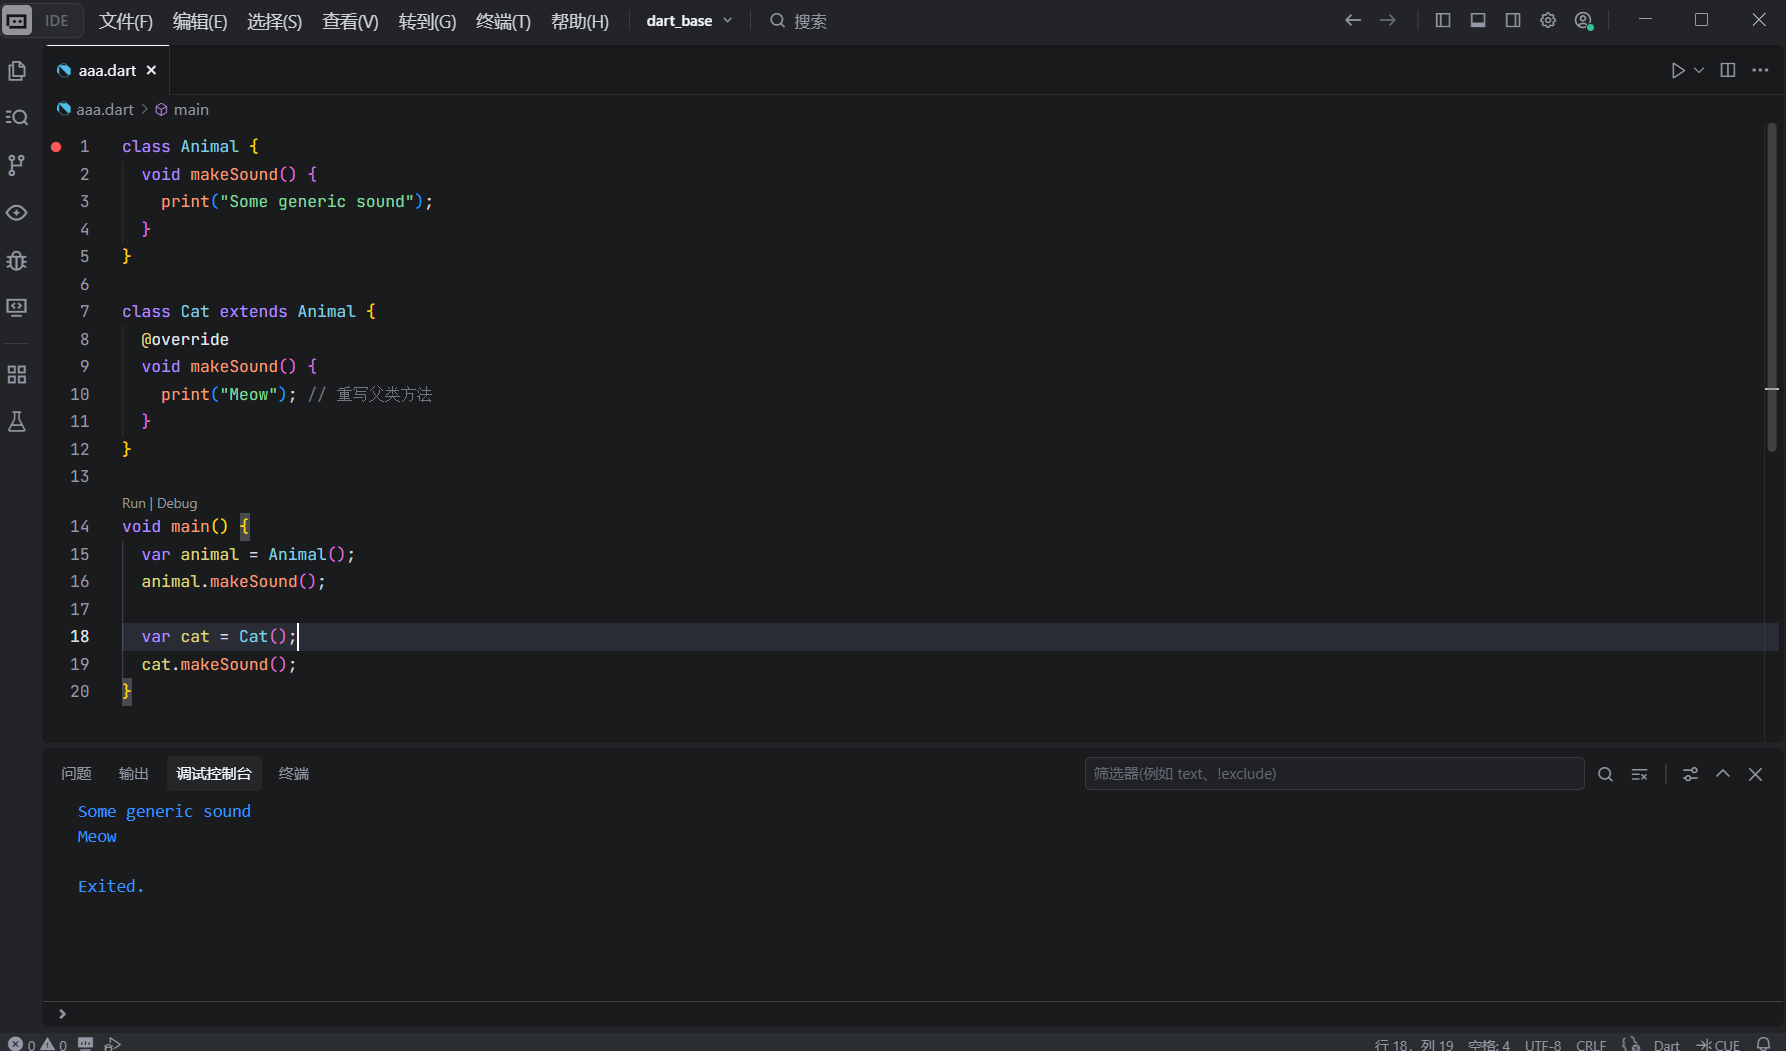Open the editor more actions ellipsis
1786x1051 pixels.
[1761, 70]
